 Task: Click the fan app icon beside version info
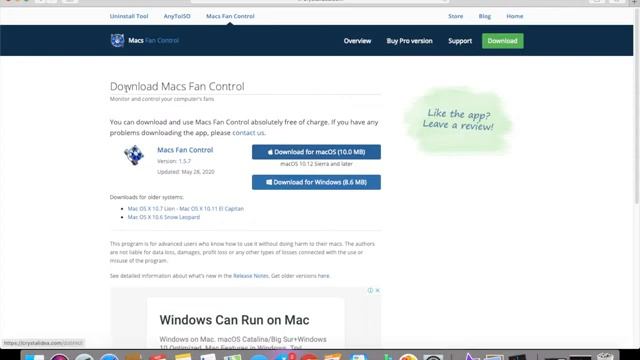coord(134,155)
